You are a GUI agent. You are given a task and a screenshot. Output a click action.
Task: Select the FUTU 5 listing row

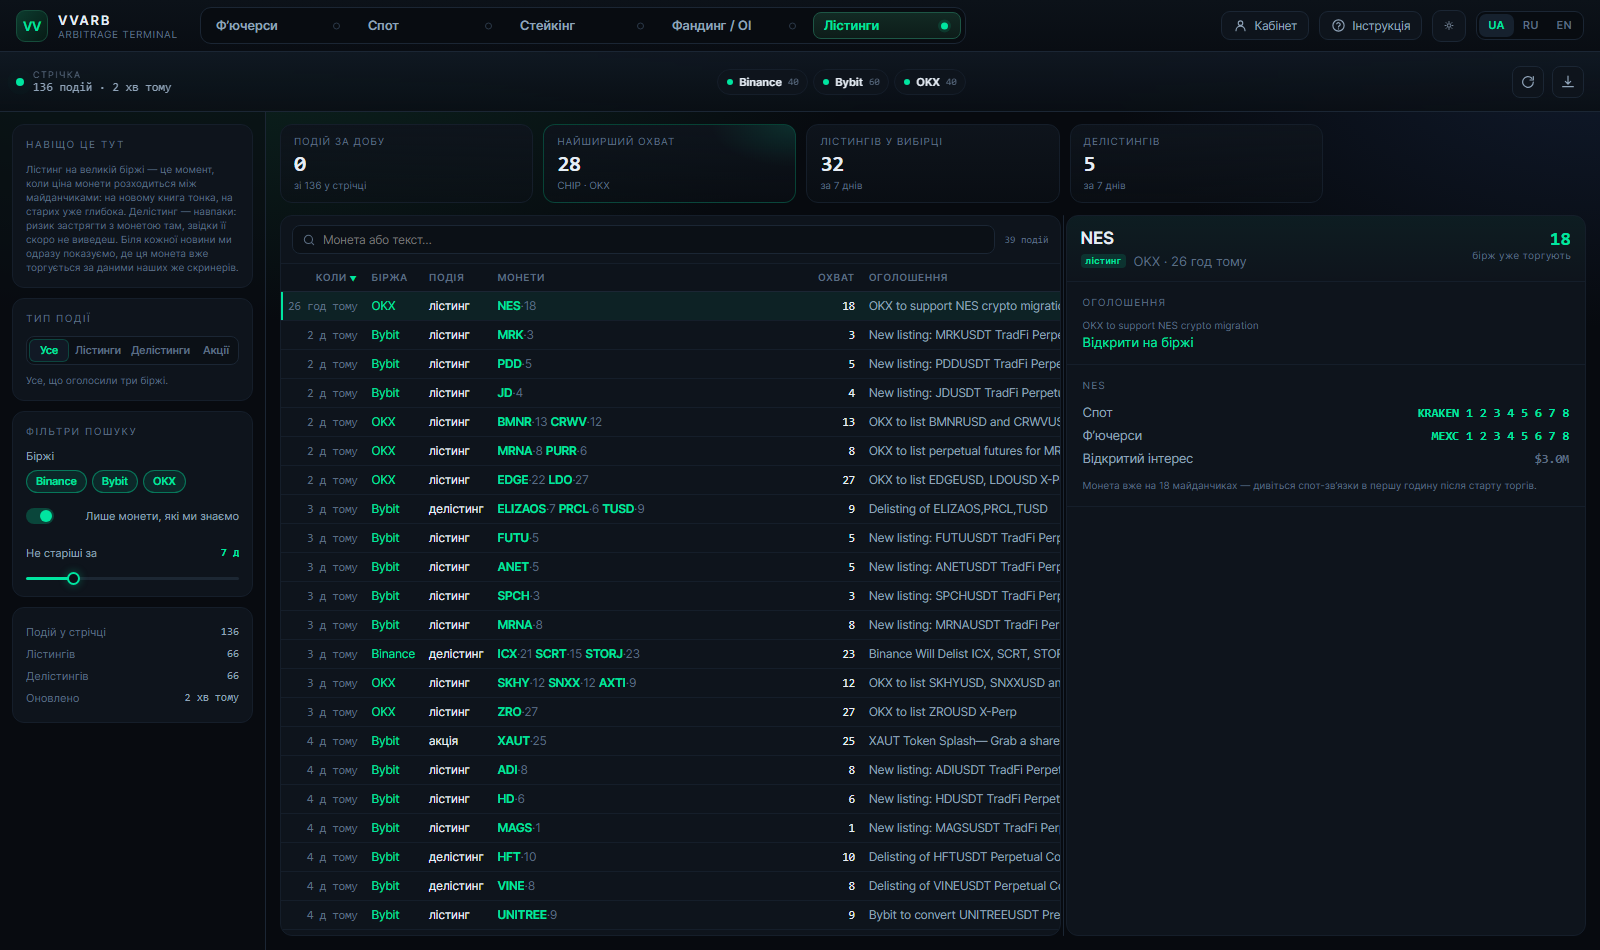[x=671, y=538]
